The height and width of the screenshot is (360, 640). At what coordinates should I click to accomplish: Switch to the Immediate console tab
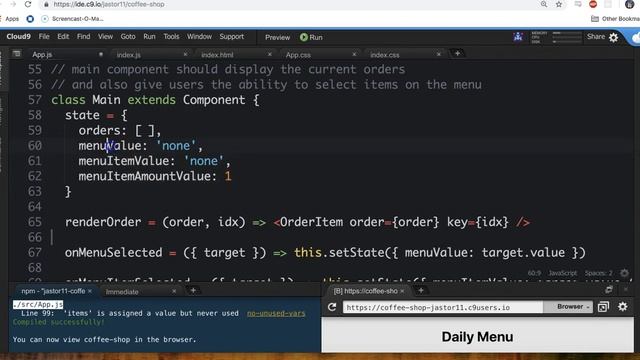(x=122, y=291)
